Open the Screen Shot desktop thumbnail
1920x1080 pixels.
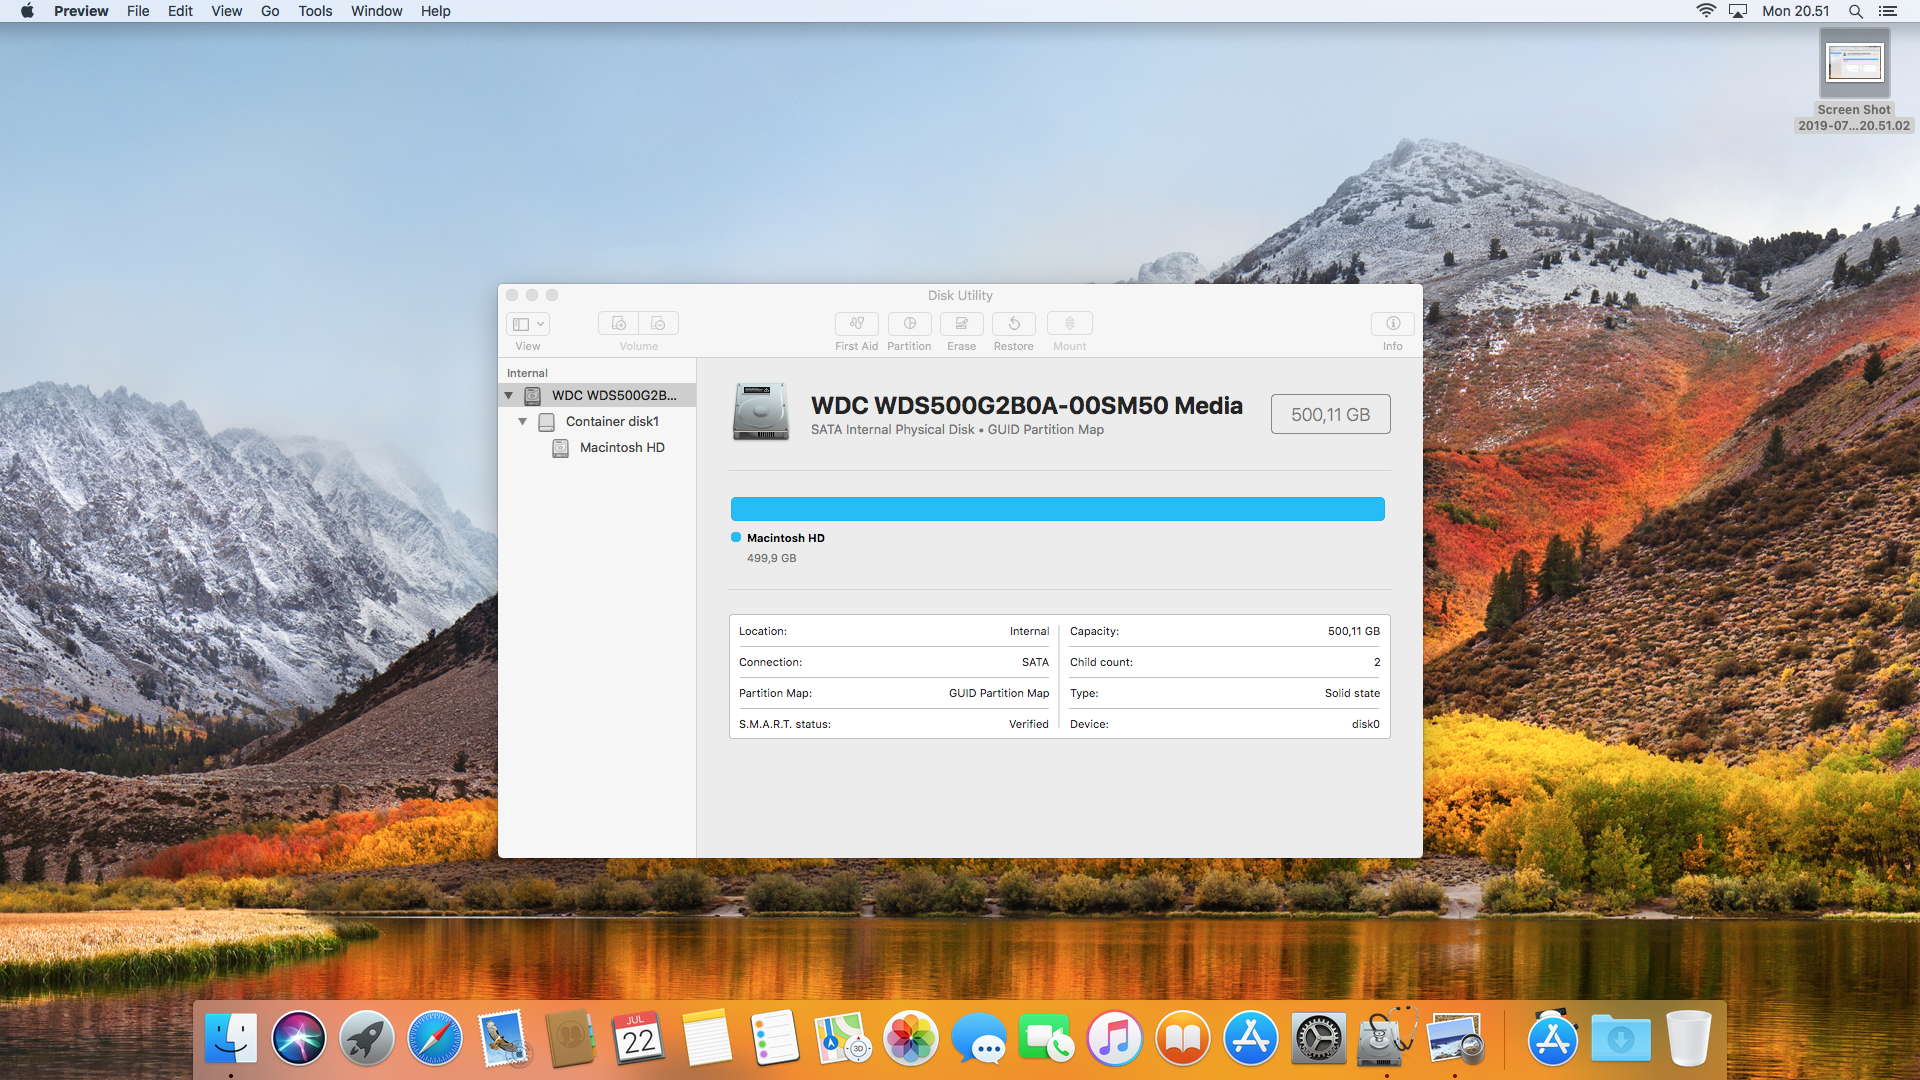tap(1853, 64)
